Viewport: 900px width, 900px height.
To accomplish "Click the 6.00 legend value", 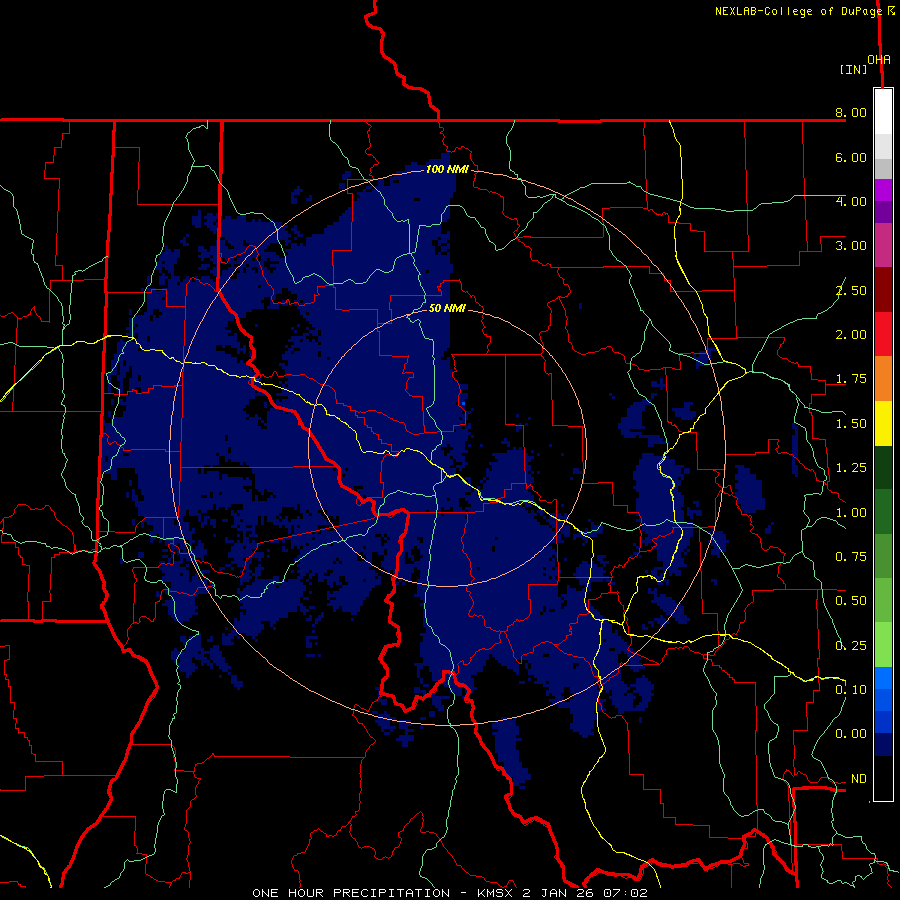I will (x=851, y=157).
